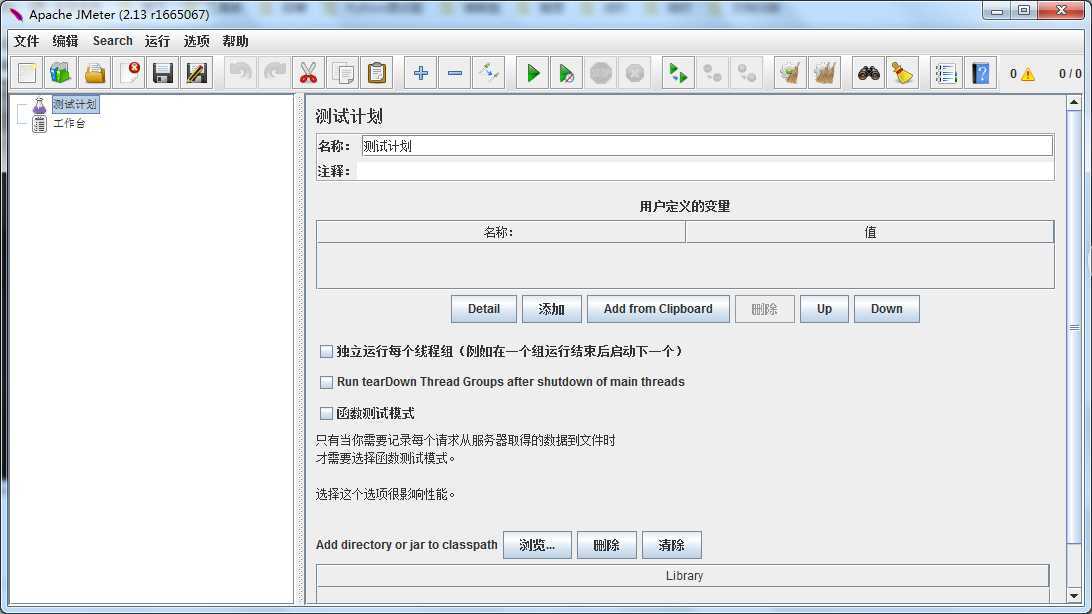Open Search with binoculars icon
This screenshot has width=1092, height=614.
tap(868, 72)
